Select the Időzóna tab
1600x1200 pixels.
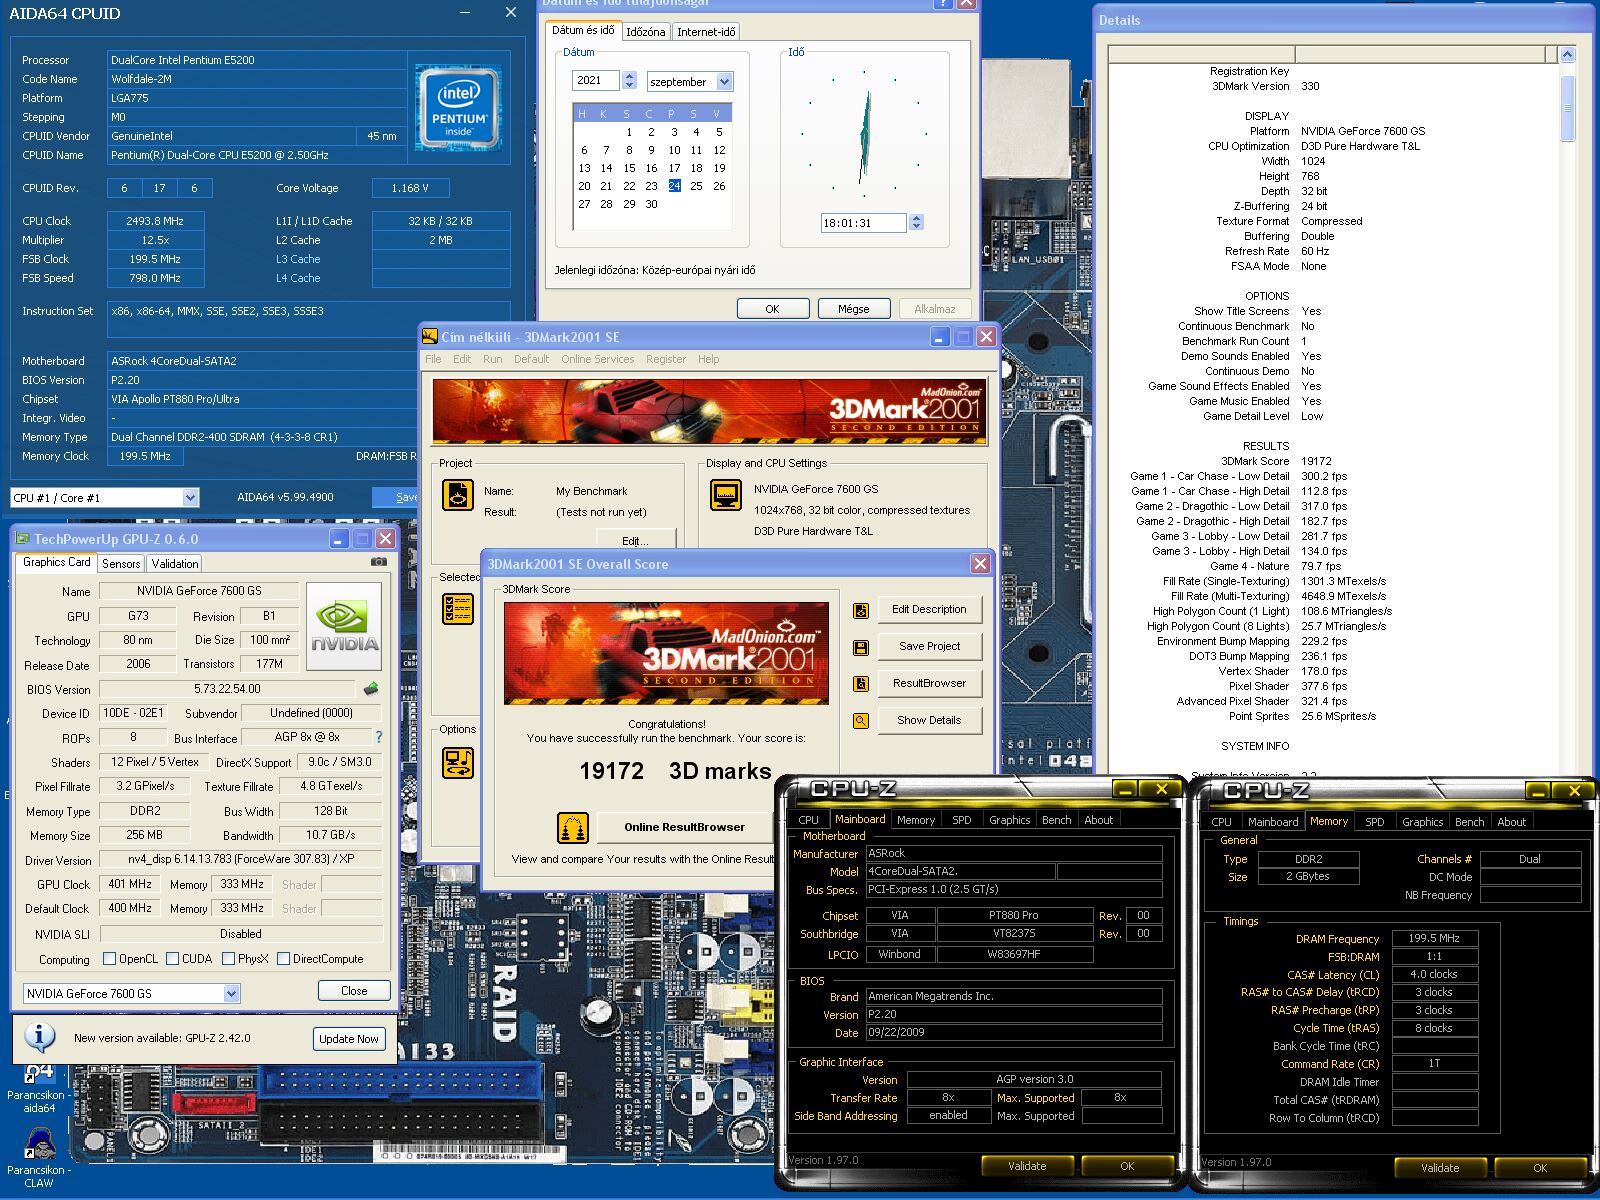(646, 32)
